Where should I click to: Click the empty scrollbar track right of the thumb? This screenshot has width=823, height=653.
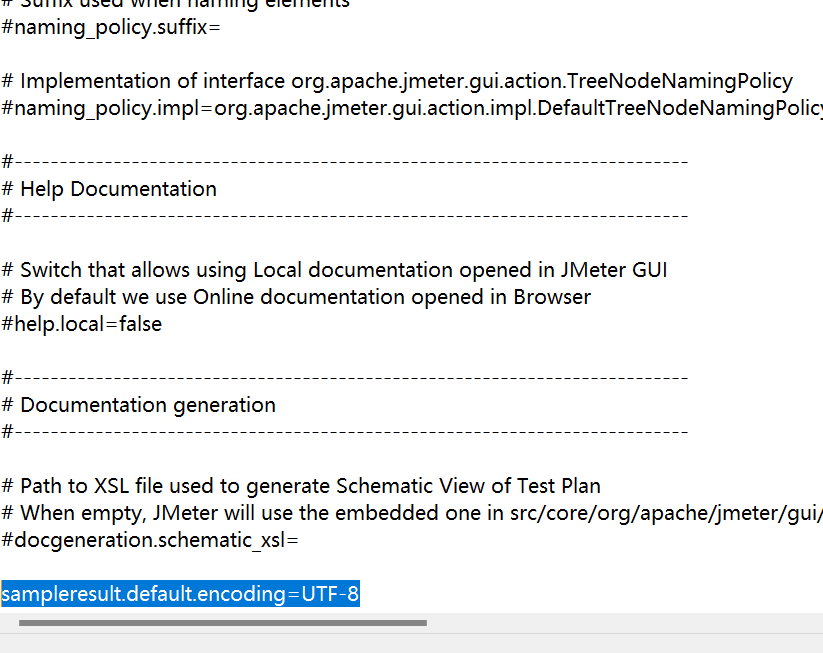tap(625, 623)
